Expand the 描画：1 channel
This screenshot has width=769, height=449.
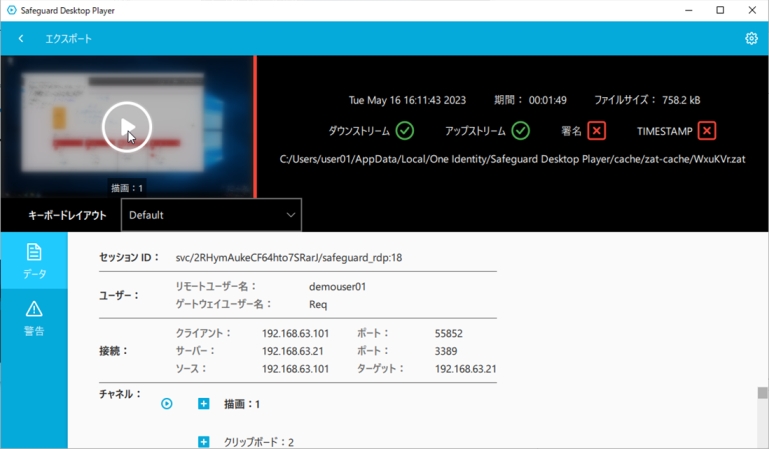click(x=204, y=403)
